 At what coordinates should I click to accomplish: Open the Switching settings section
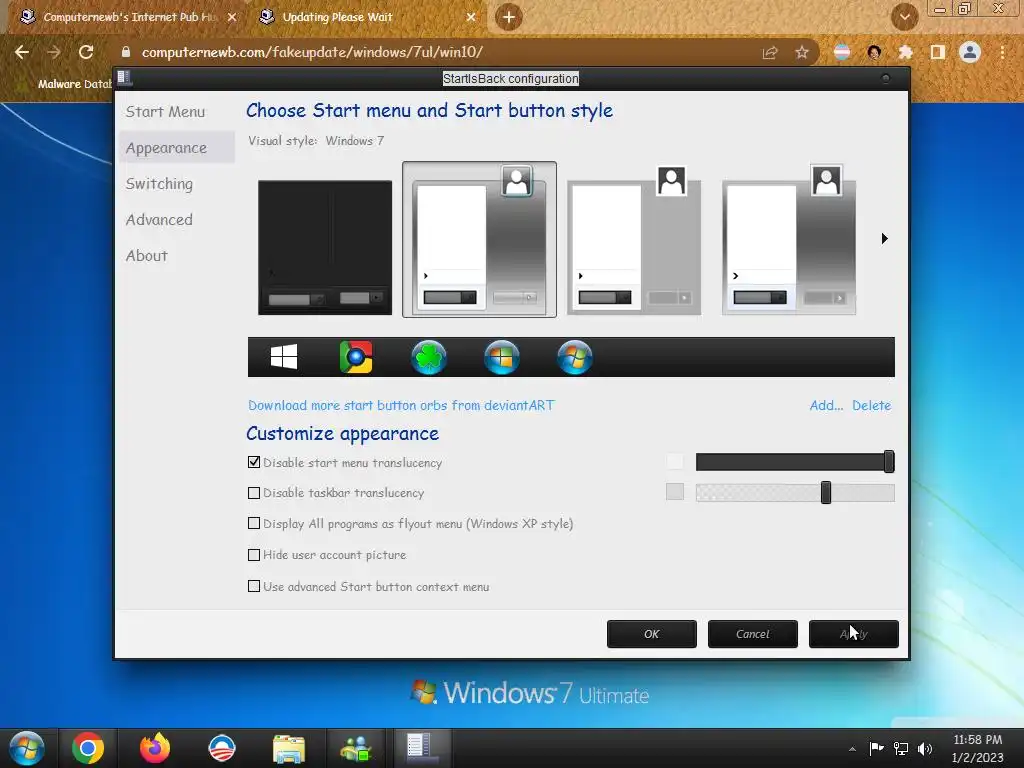(x=159, y=184)
